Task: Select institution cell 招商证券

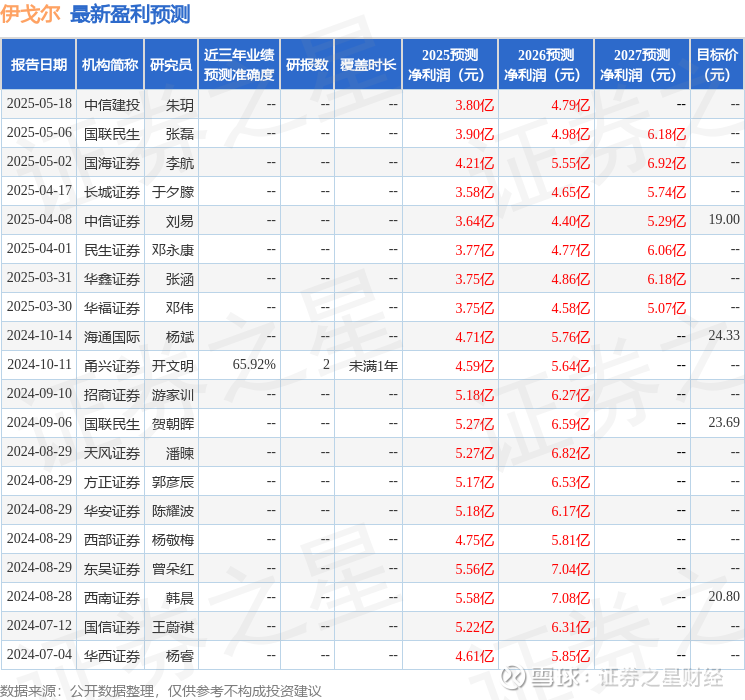Action: (x=112, y=395)
